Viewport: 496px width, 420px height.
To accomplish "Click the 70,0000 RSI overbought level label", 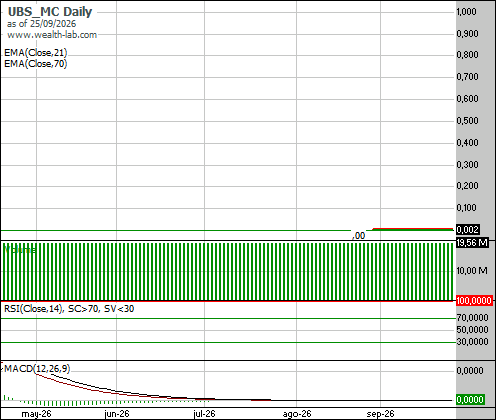I will [x=472, y=317].
